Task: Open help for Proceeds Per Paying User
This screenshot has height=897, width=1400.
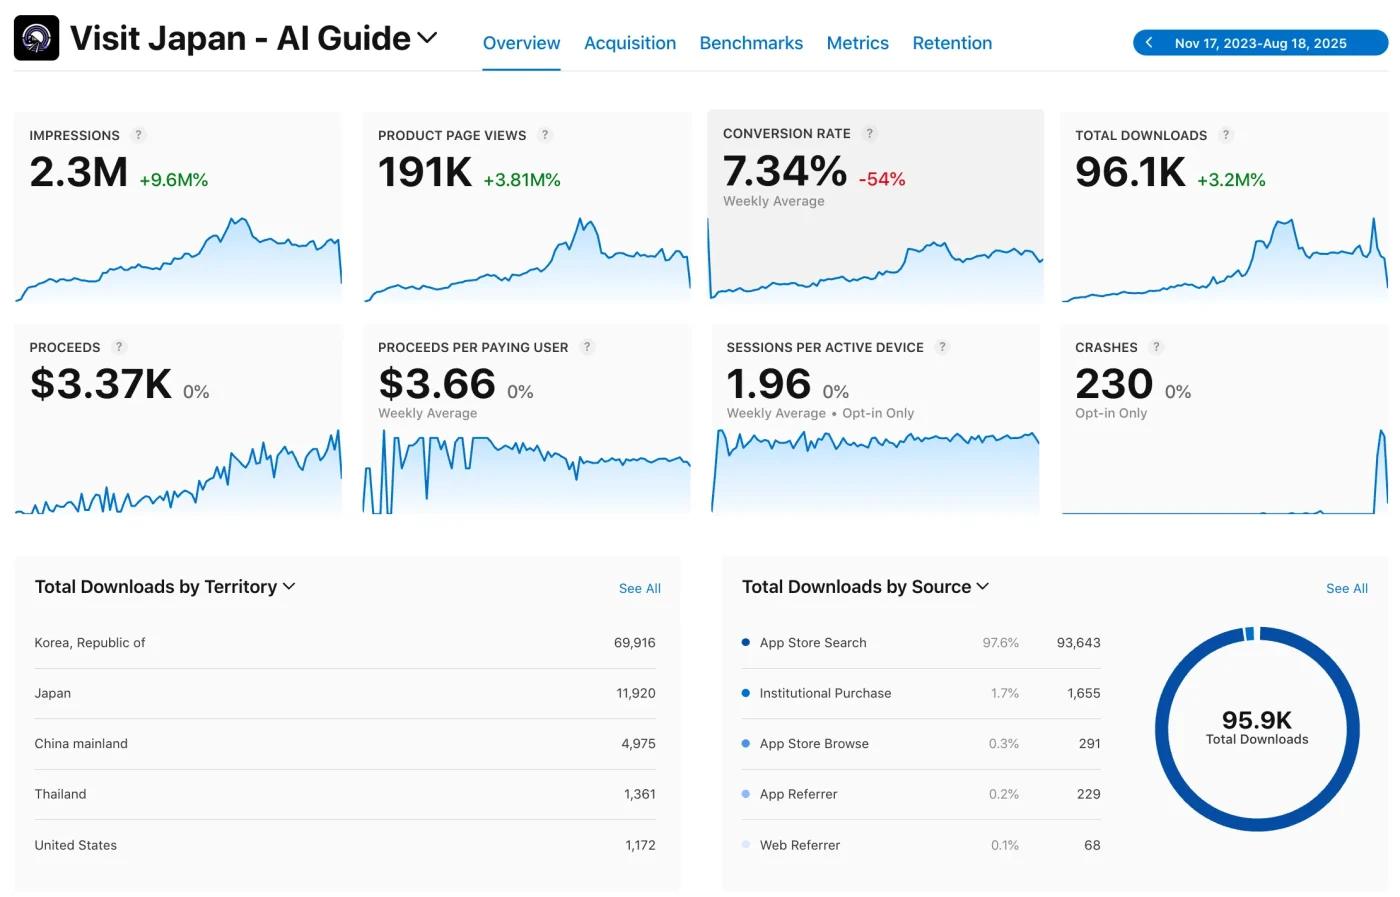Action: click(587, 347)
